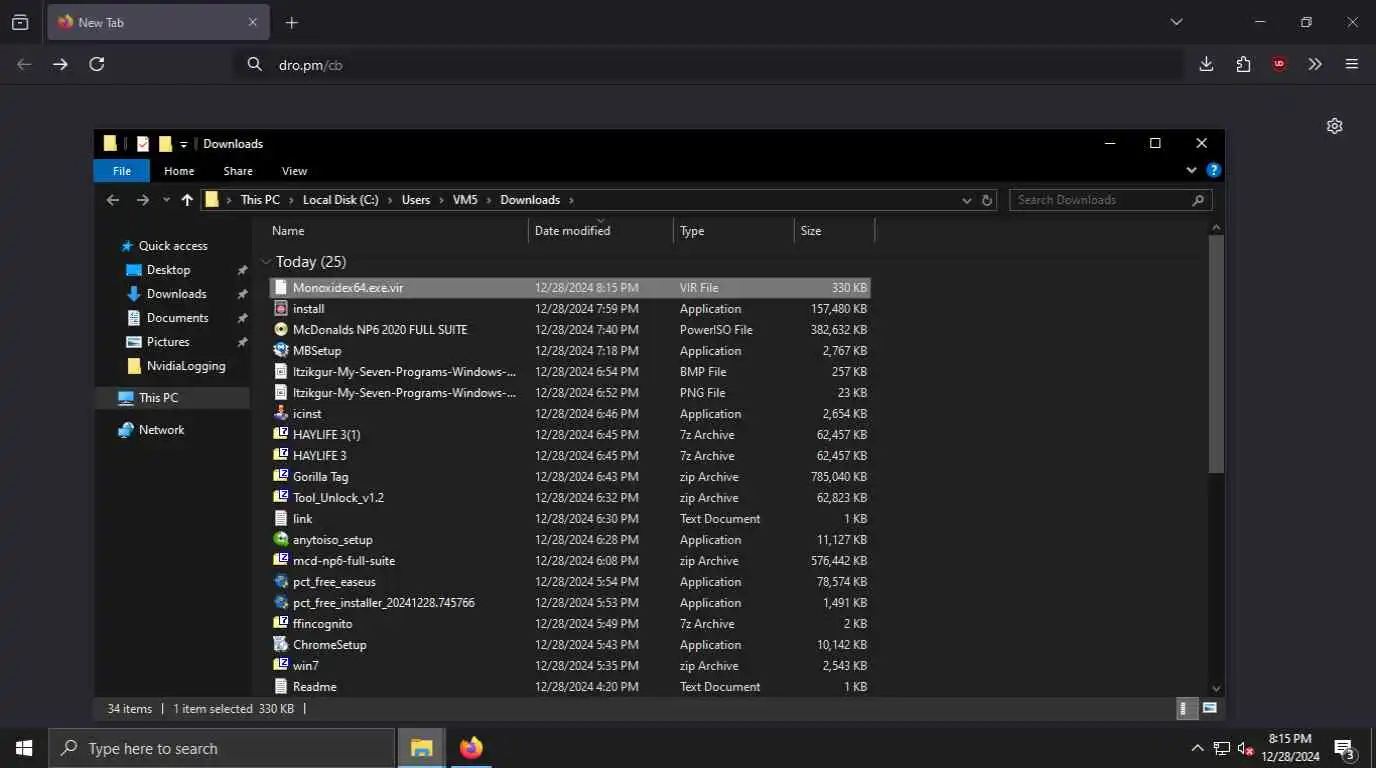Open the File ribbon tab
The height and width of the screenshot is (768, 1376).
coord(121,171)
